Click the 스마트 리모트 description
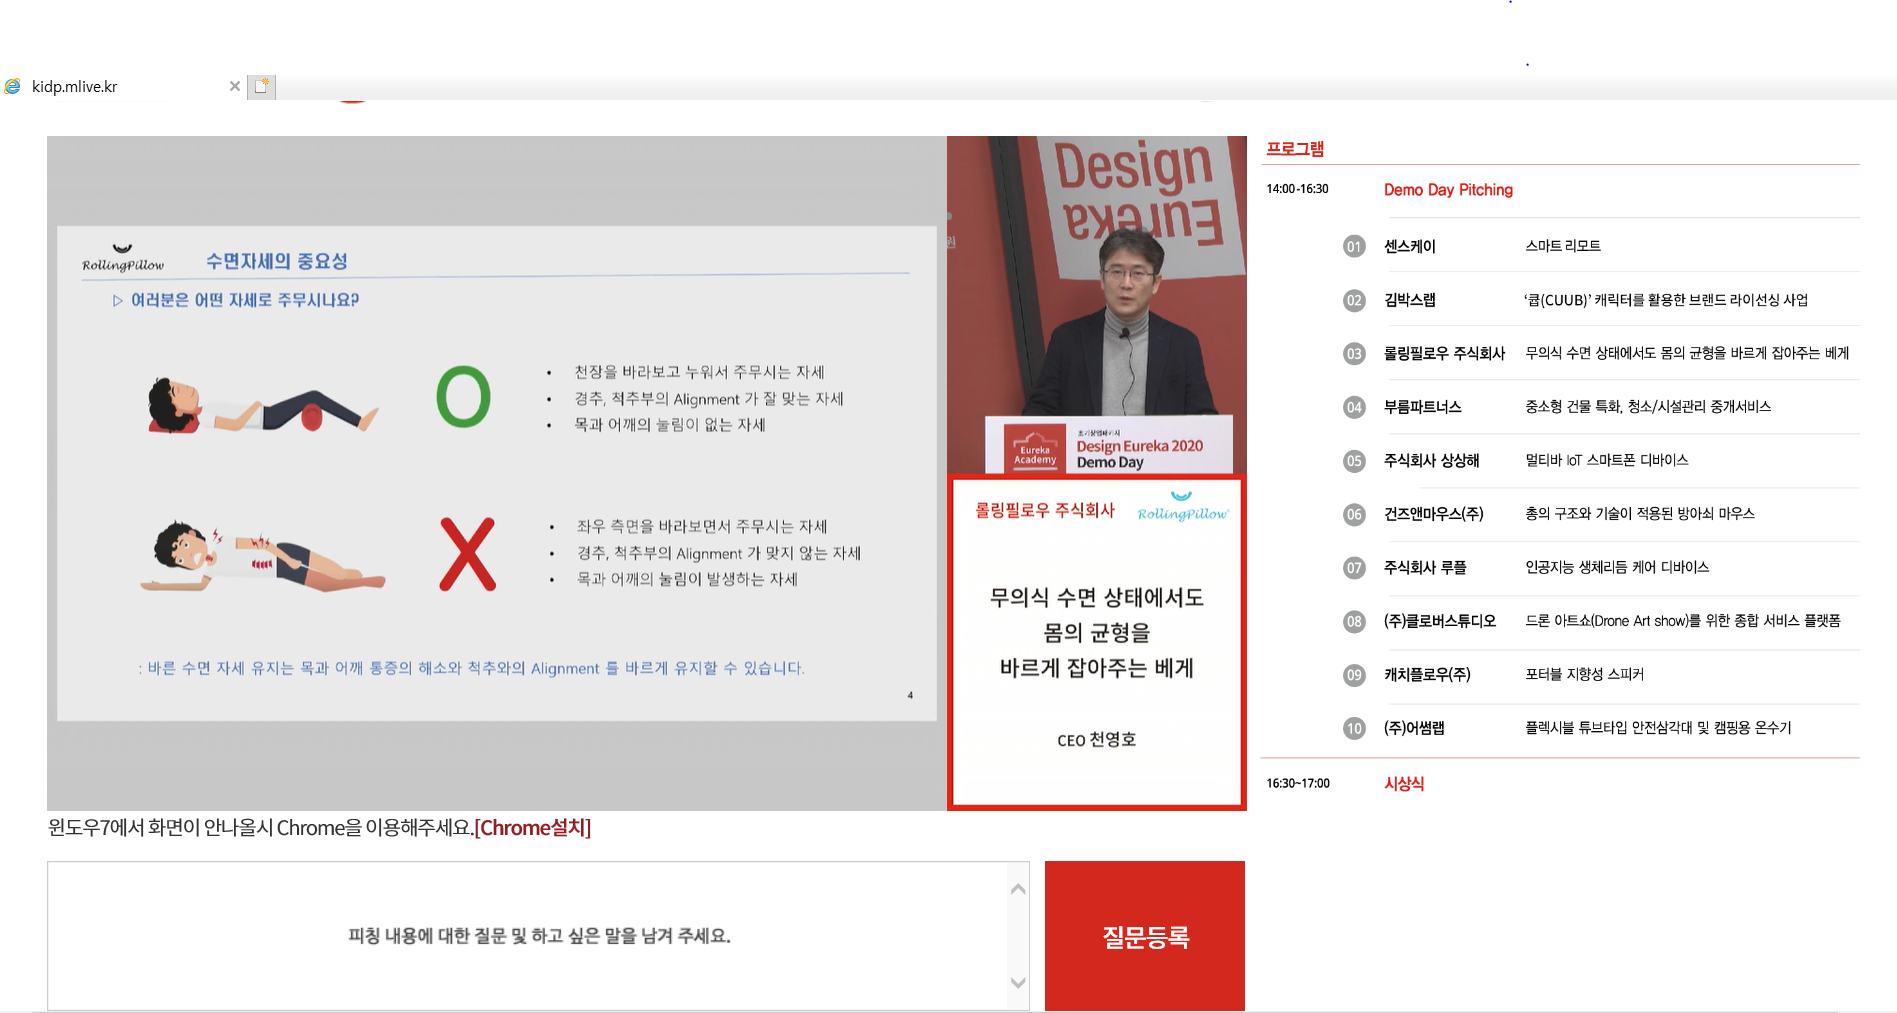 point(1563,246)
